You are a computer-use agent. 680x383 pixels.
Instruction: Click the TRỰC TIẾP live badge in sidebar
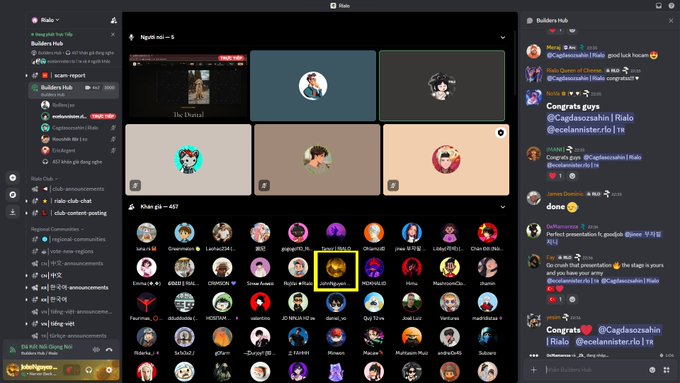pyautogui.click(x=103, y=116)
